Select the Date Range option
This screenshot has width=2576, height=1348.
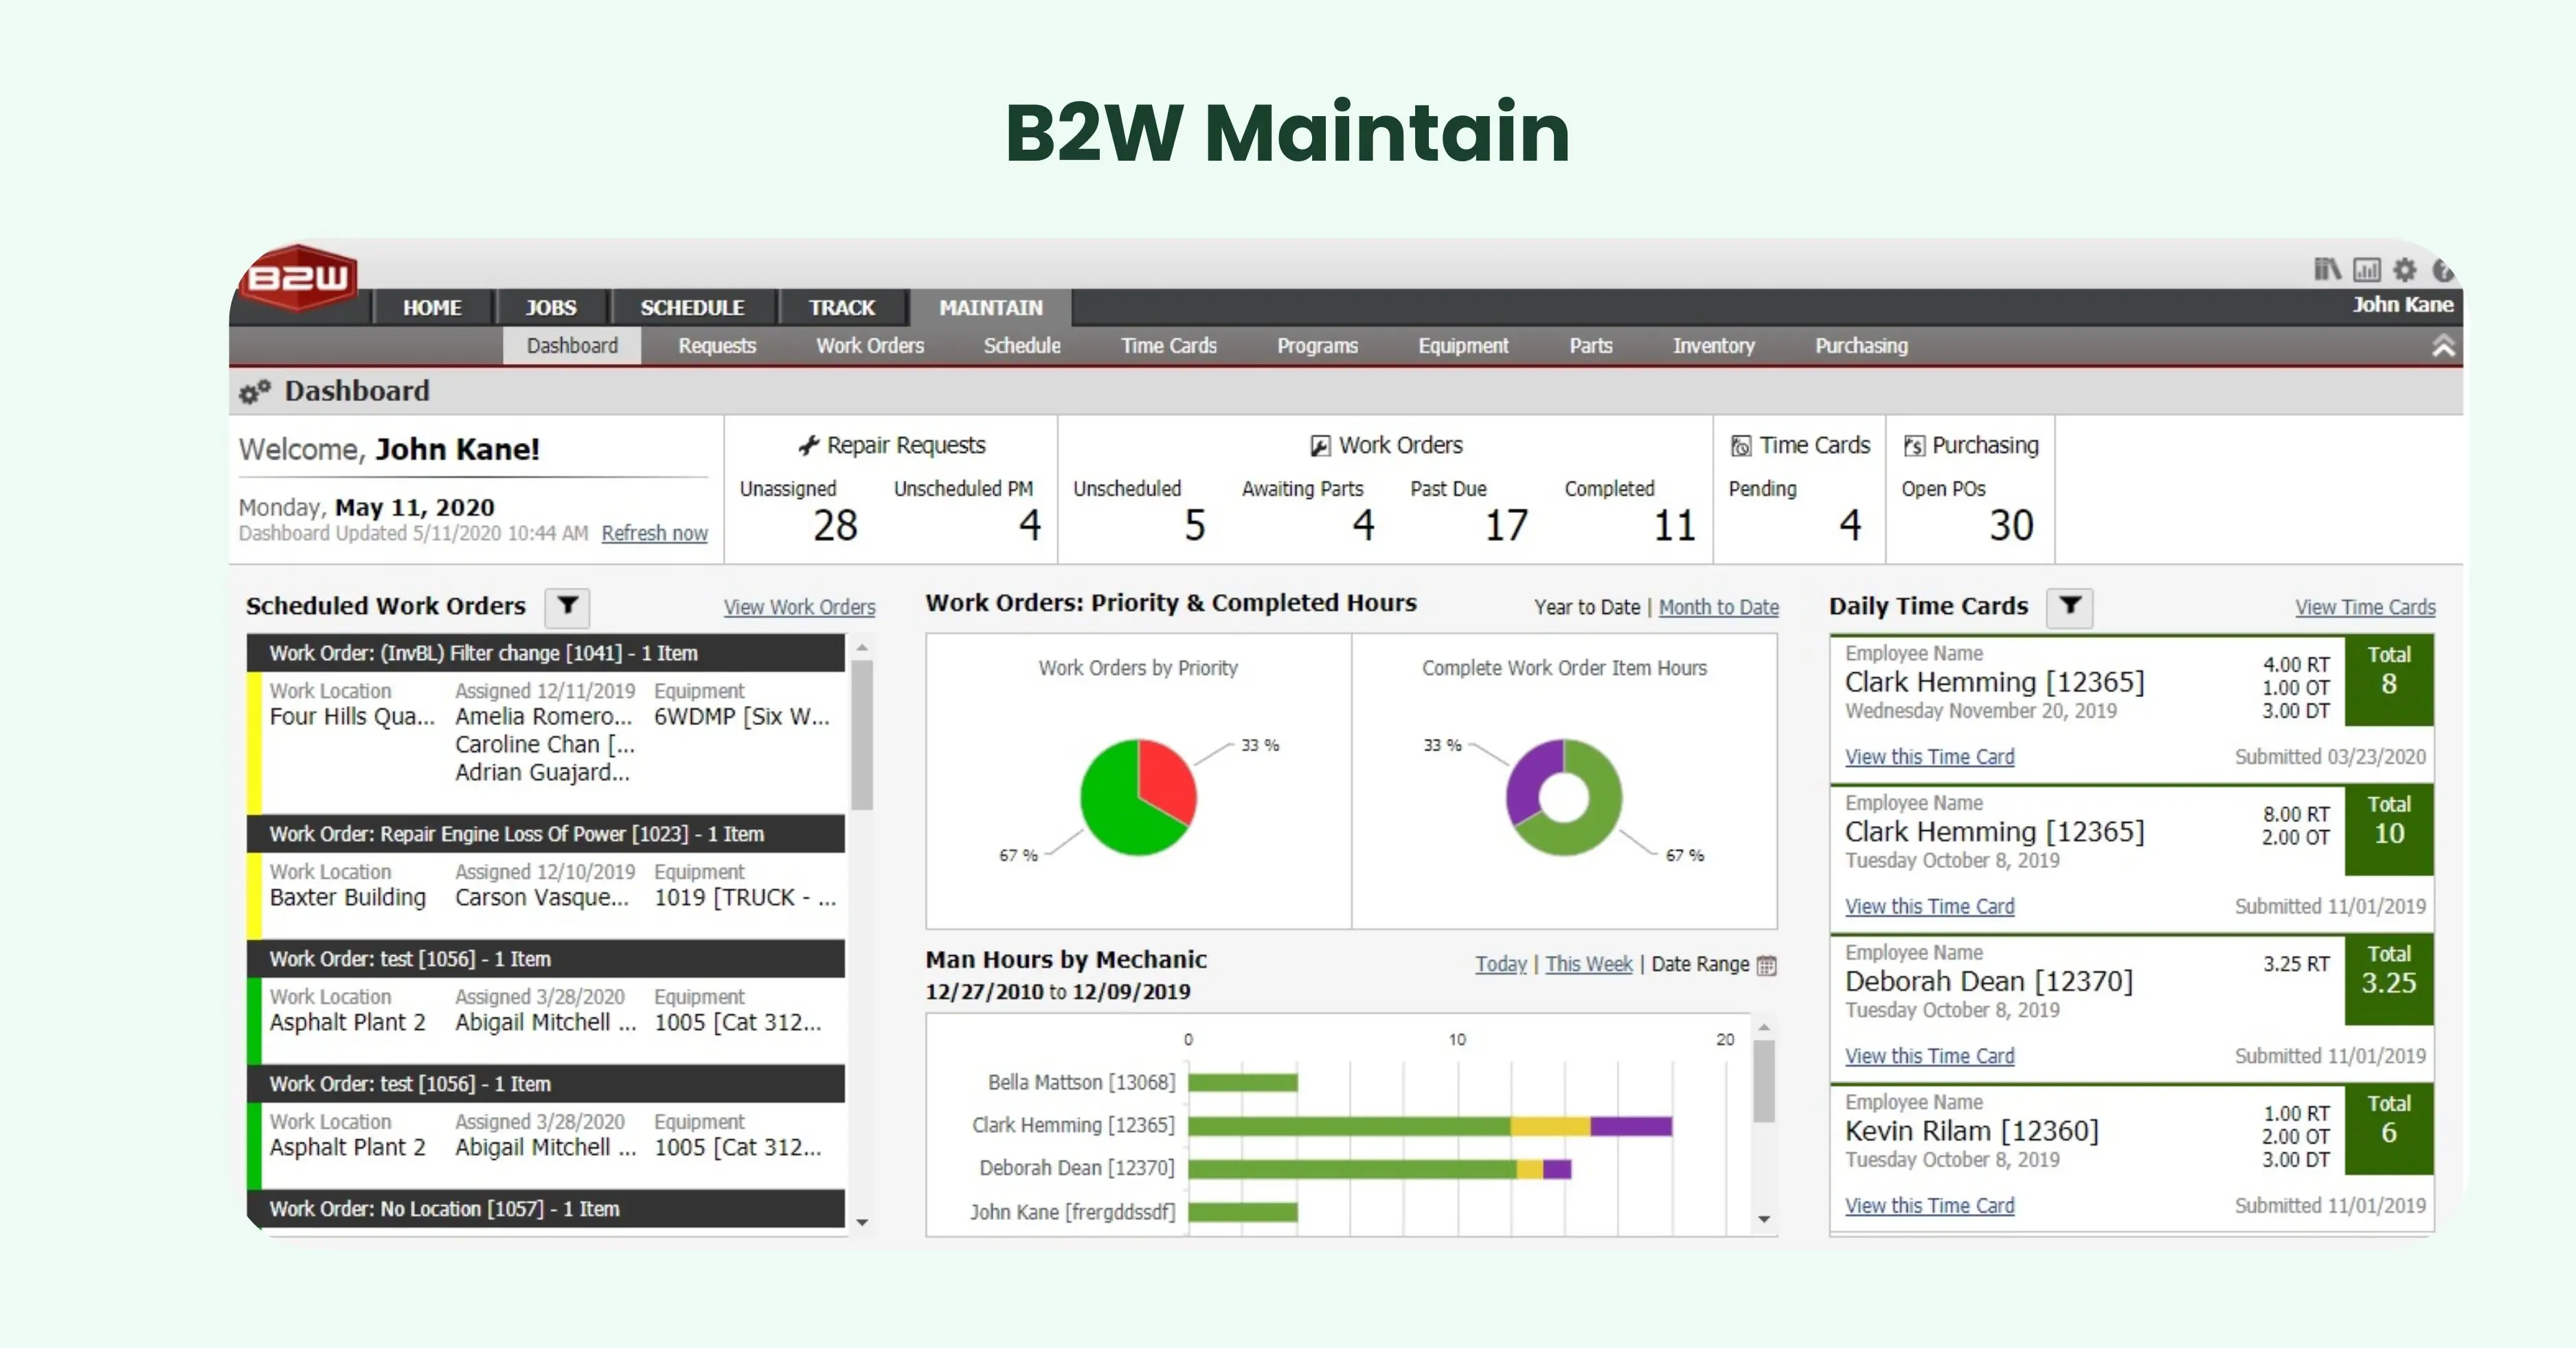coord(1700,964)
